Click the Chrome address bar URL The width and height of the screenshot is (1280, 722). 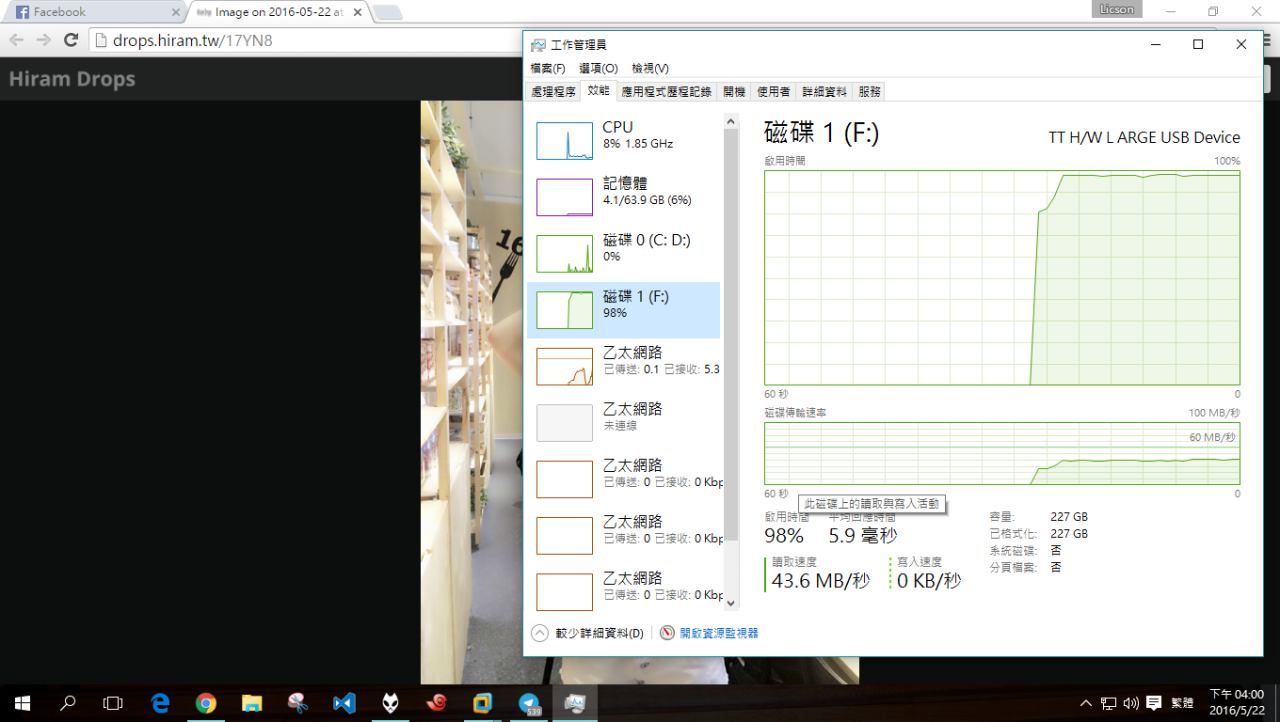[x=192, y=41]
